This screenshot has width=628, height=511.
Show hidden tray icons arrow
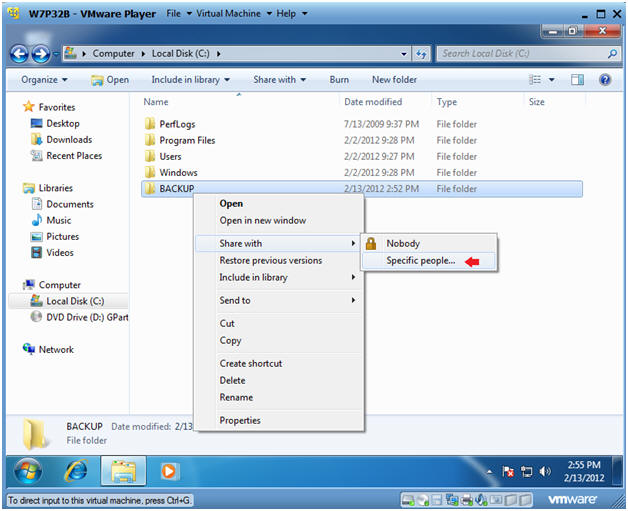point(489,472)
